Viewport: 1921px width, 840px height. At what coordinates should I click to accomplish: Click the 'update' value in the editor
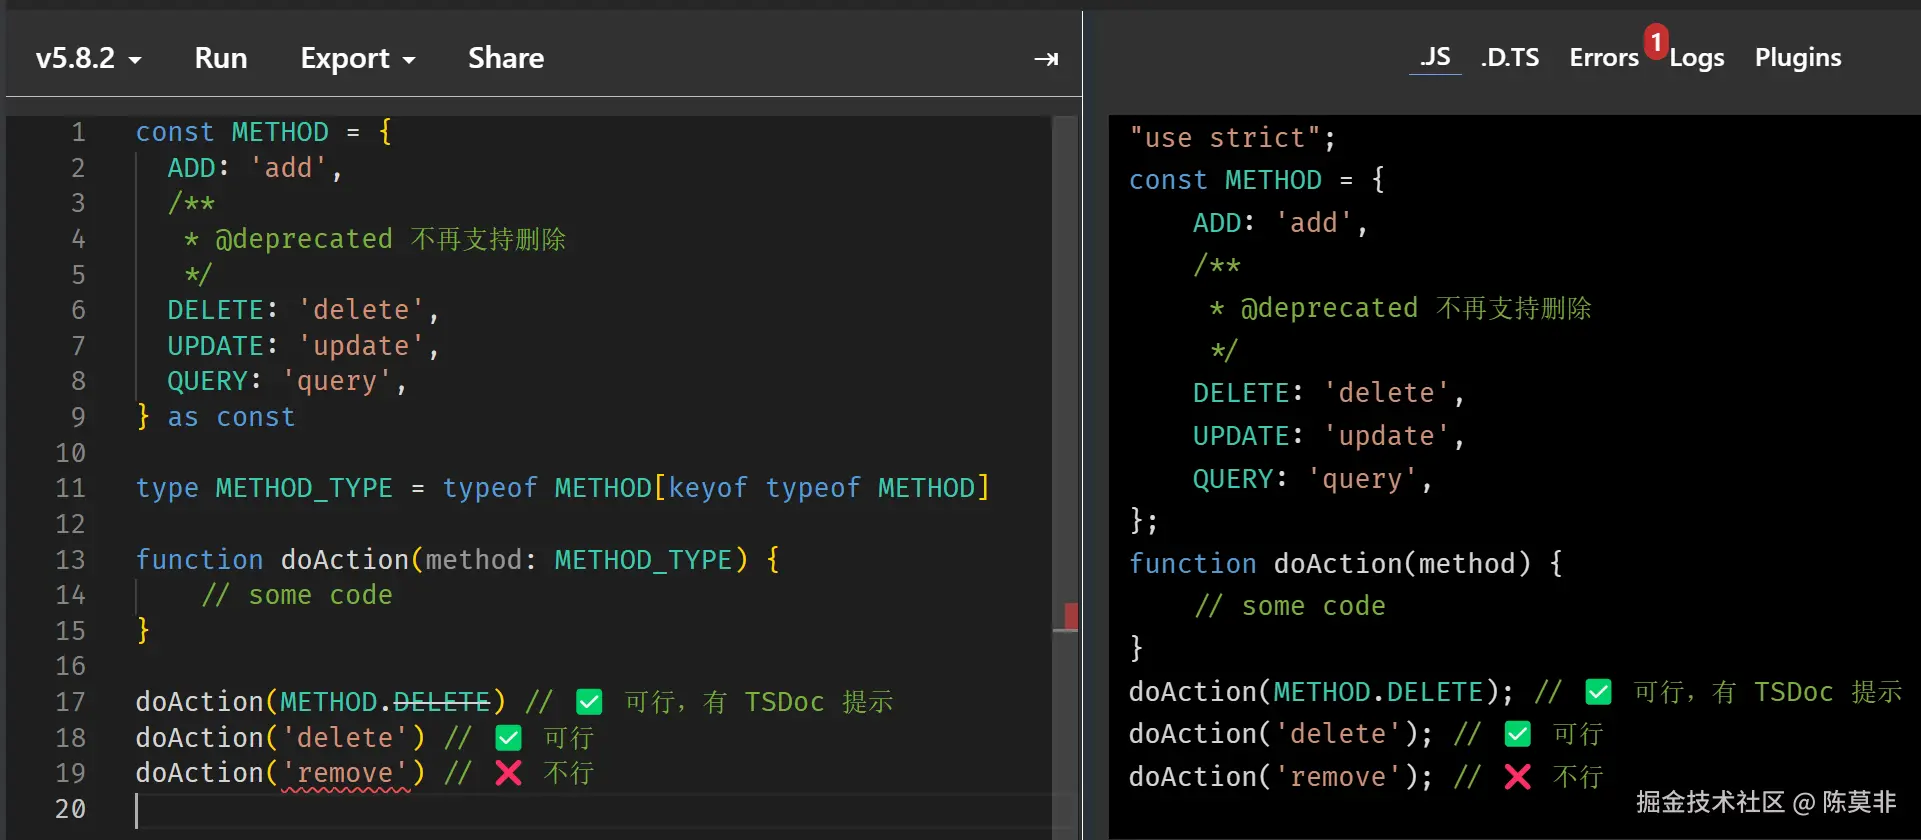point(361,346)
